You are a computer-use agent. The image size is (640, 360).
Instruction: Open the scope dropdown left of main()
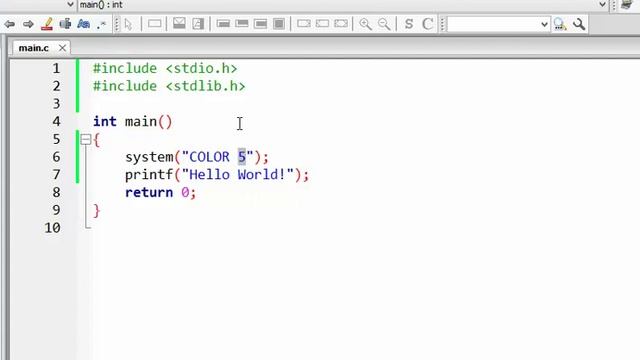(x=70, y=4)
